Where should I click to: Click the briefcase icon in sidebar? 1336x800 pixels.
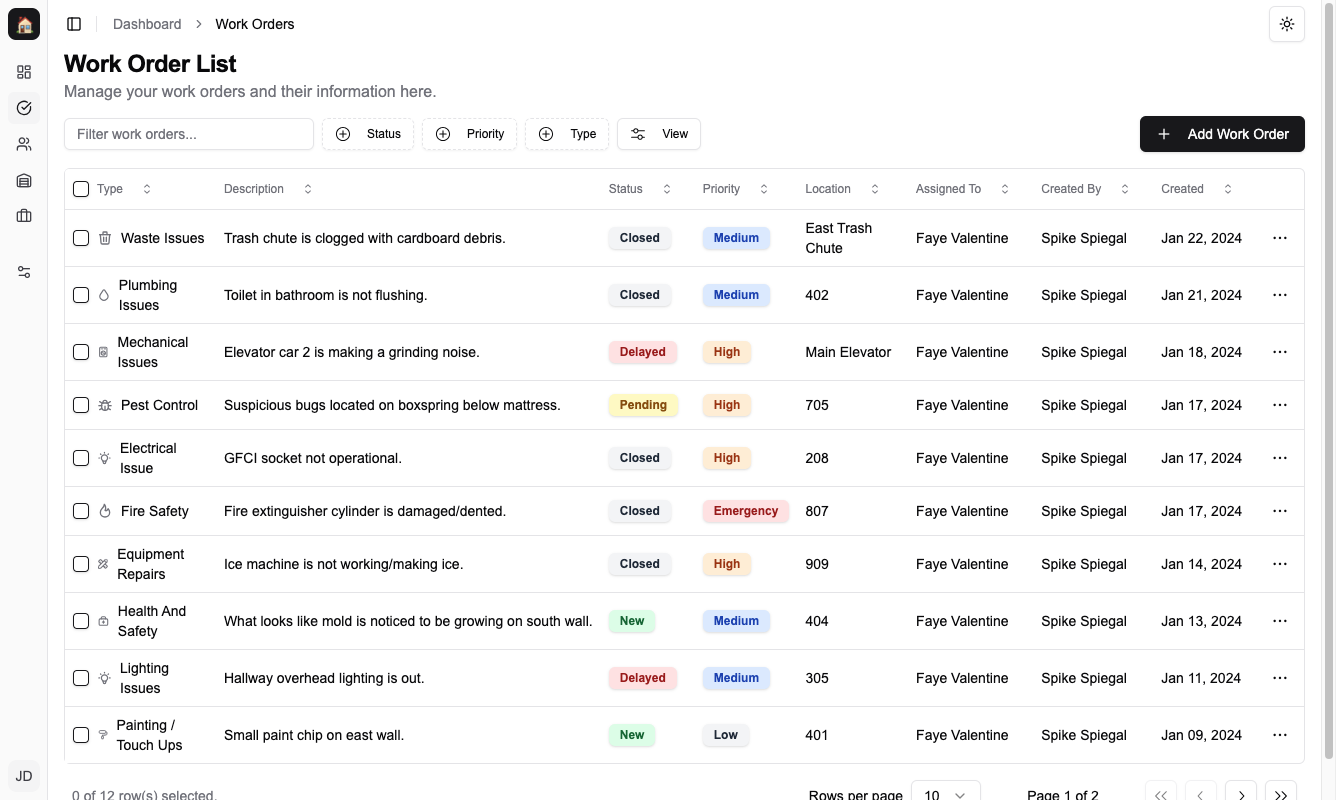tap(24, 216)
